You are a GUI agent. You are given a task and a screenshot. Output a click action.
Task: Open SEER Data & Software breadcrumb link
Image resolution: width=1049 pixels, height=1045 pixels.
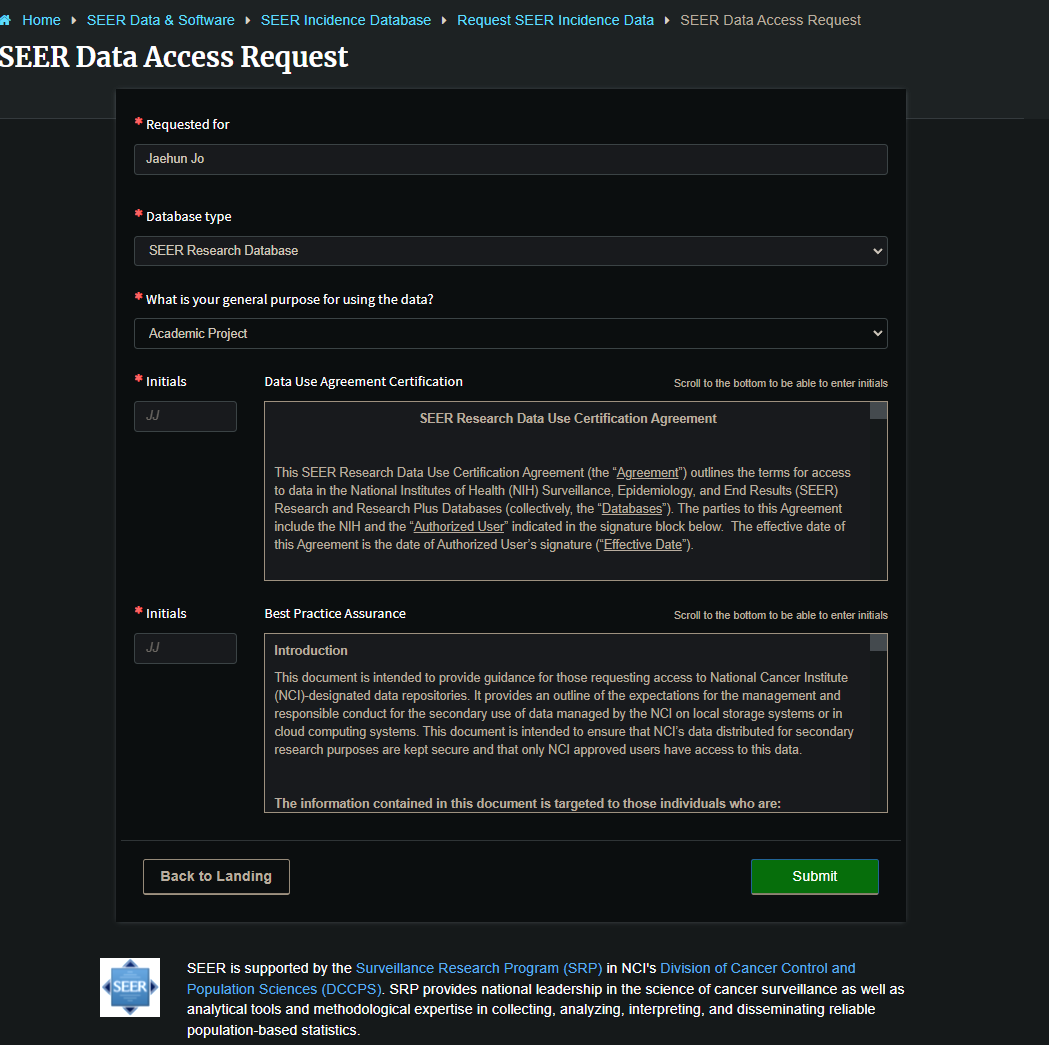click(161, 20)
